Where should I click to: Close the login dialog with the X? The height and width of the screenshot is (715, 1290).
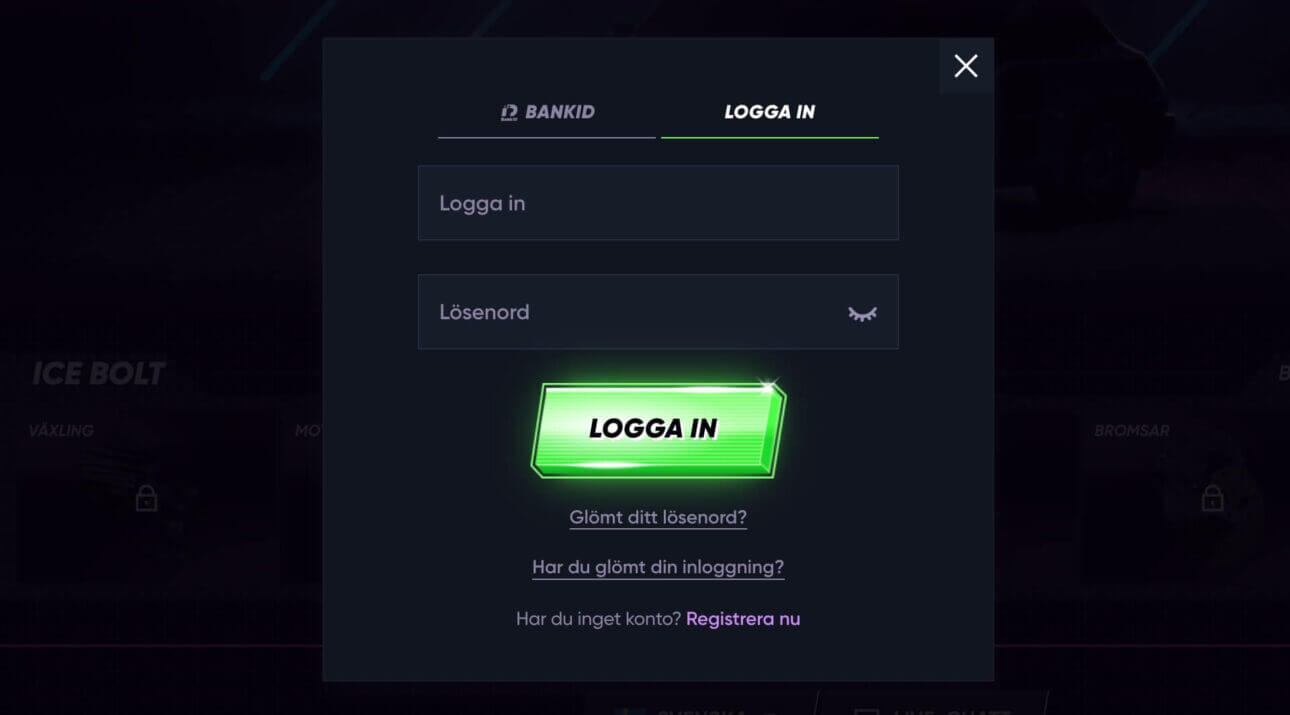pyautogui.click(x=966, y=66)
